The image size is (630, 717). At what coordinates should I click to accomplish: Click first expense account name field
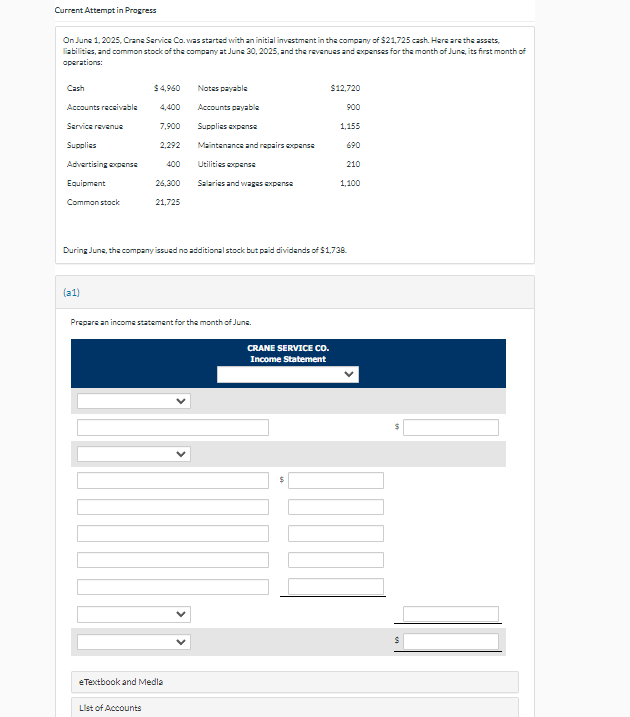coord(173,481)
